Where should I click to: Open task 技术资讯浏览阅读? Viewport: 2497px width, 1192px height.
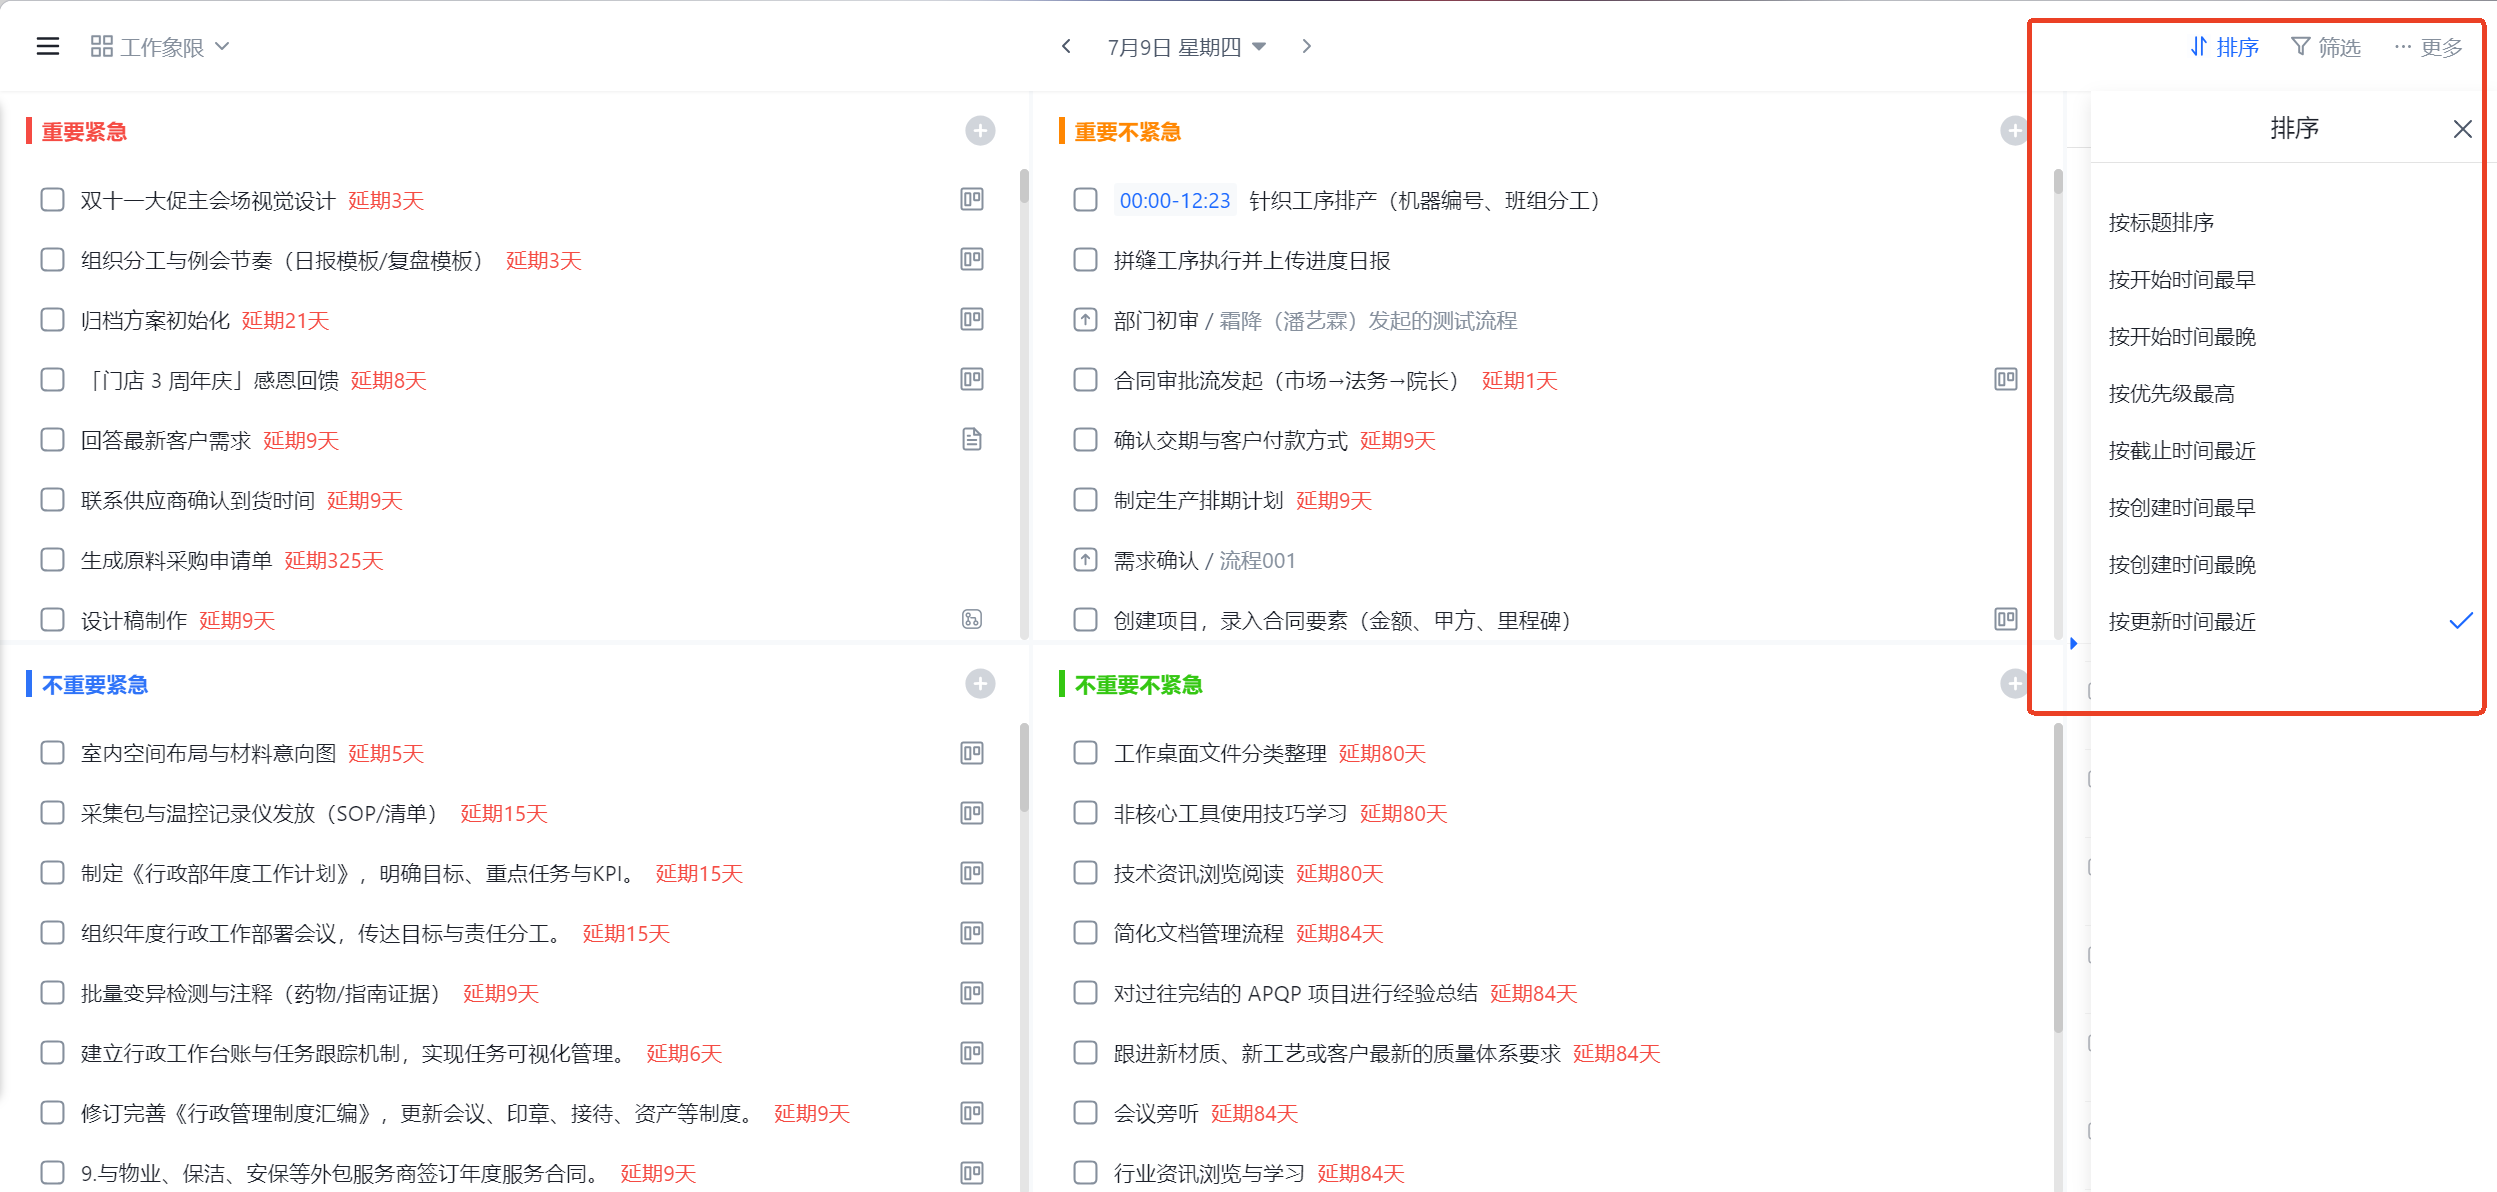(1198, 873)
